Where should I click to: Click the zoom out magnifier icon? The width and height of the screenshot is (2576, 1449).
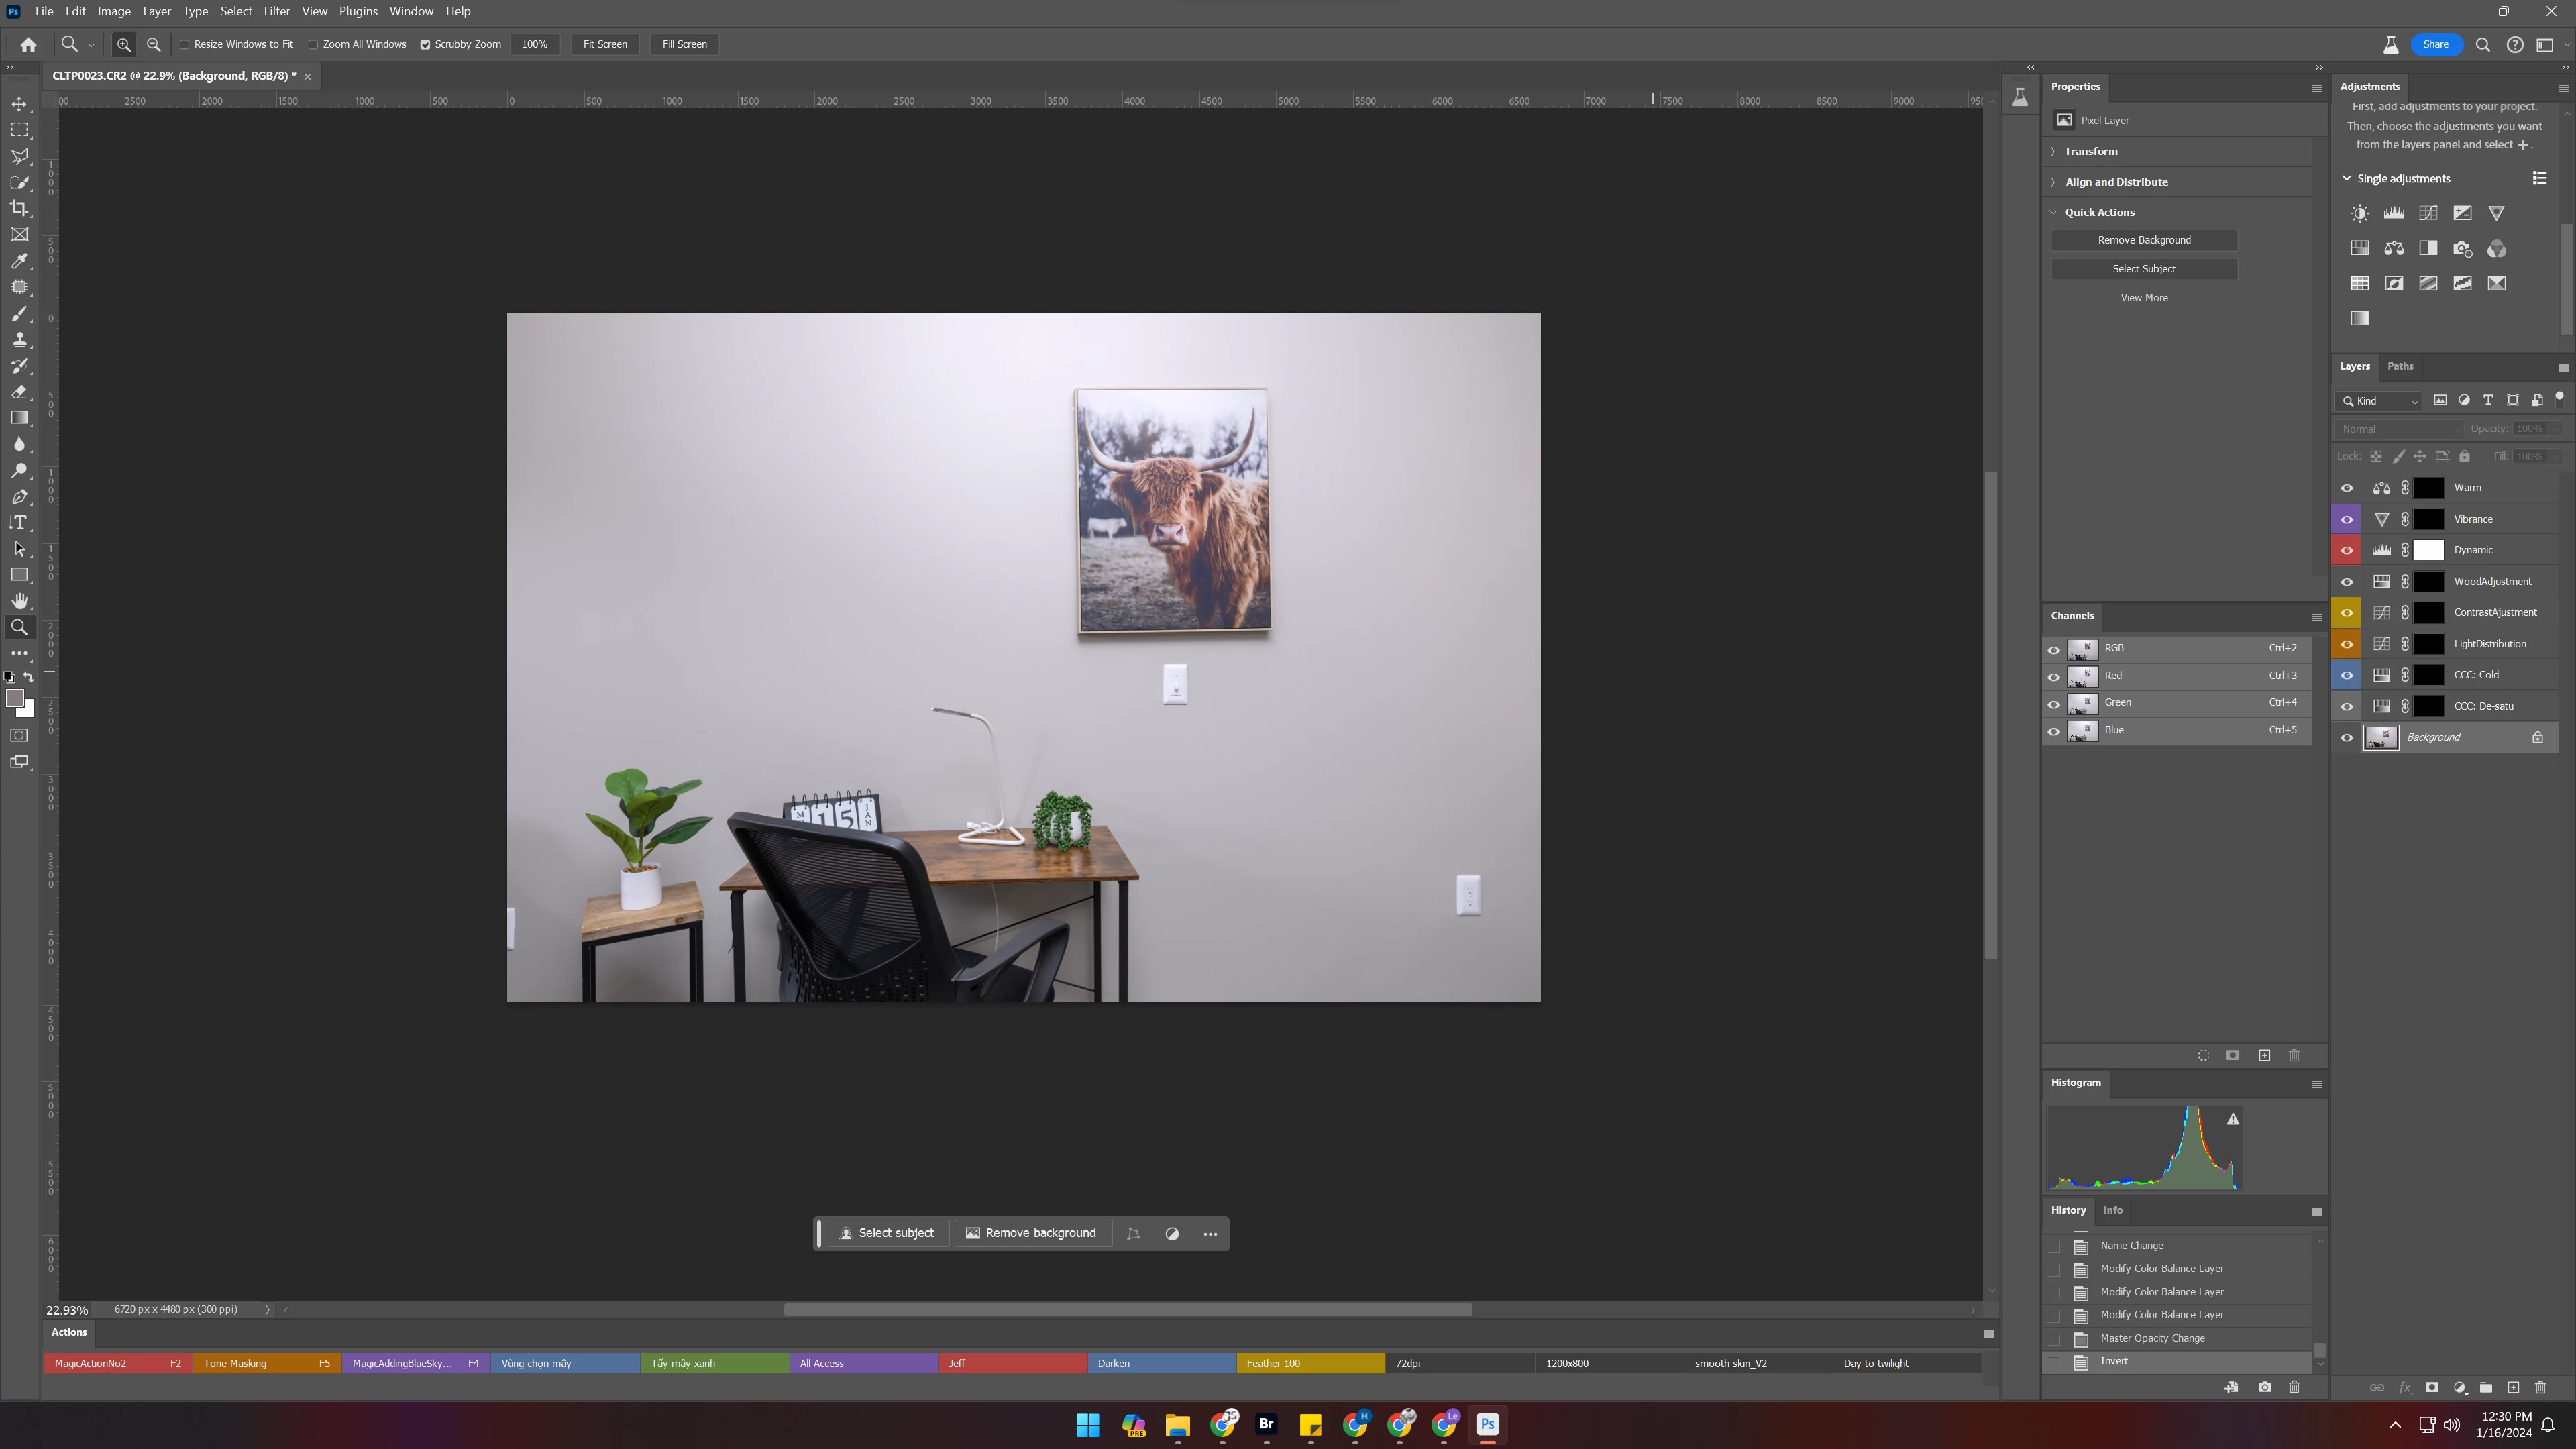click(154, 44)
